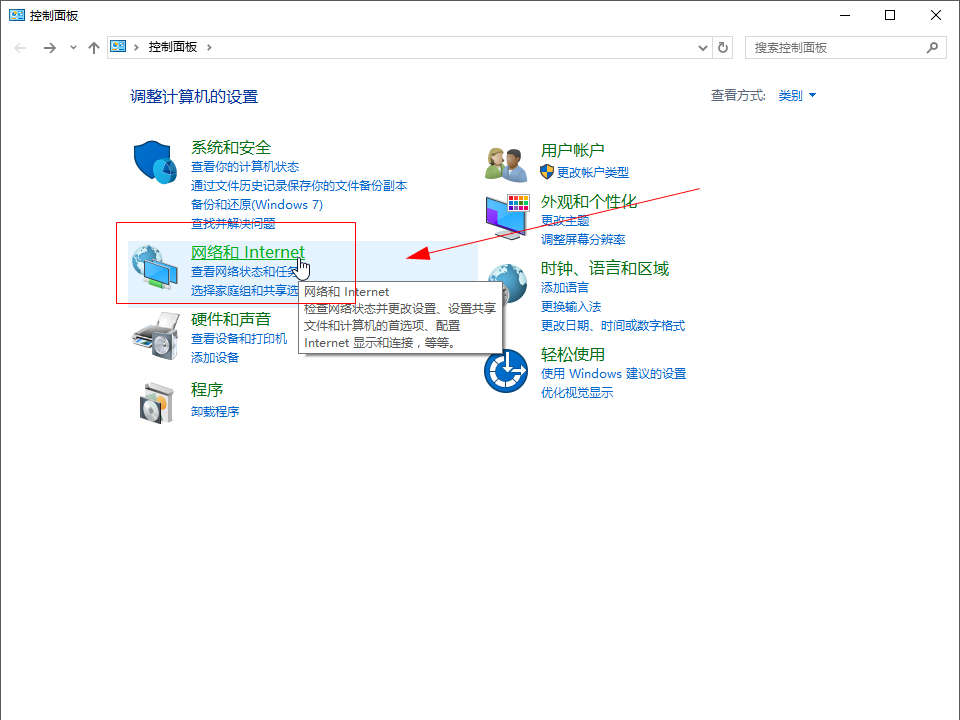Open the 硬件和声音 category
Screen dimensions: 960x720
231,319
